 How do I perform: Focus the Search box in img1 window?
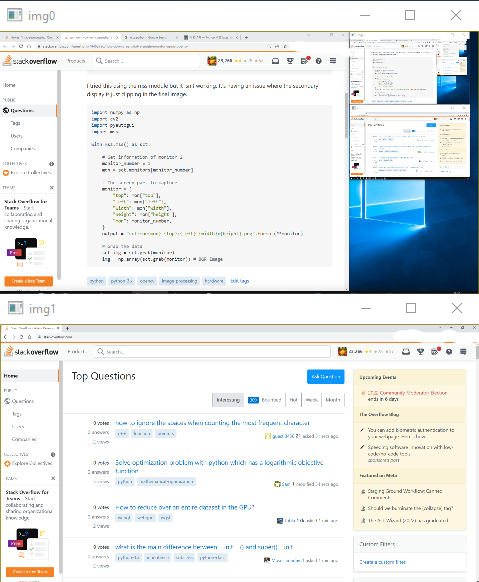click(x=212, y=352)
